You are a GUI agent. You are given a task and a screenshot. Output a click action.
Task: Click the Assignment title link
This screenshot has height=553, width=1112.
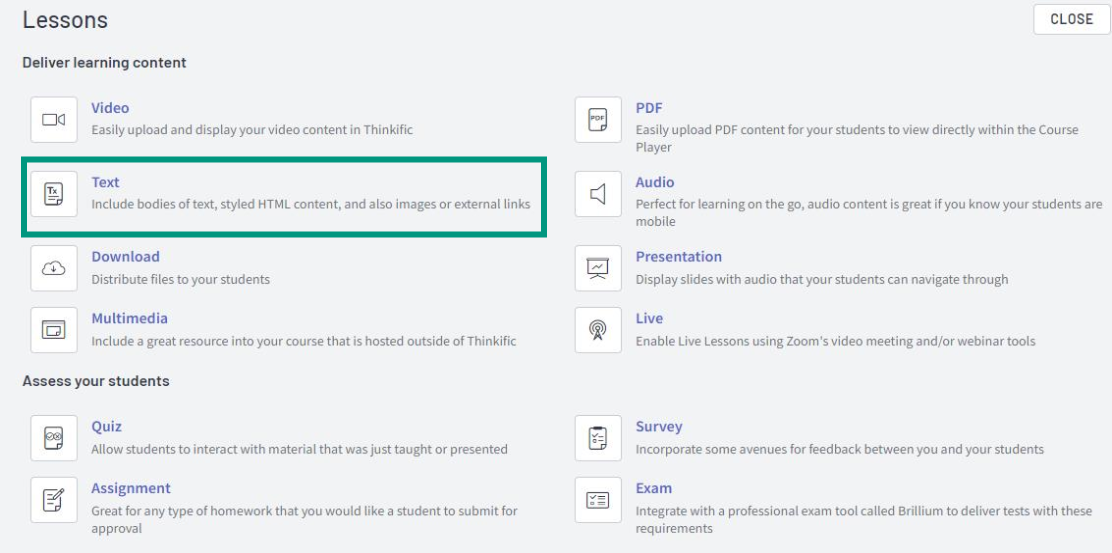tap(130, 488)
